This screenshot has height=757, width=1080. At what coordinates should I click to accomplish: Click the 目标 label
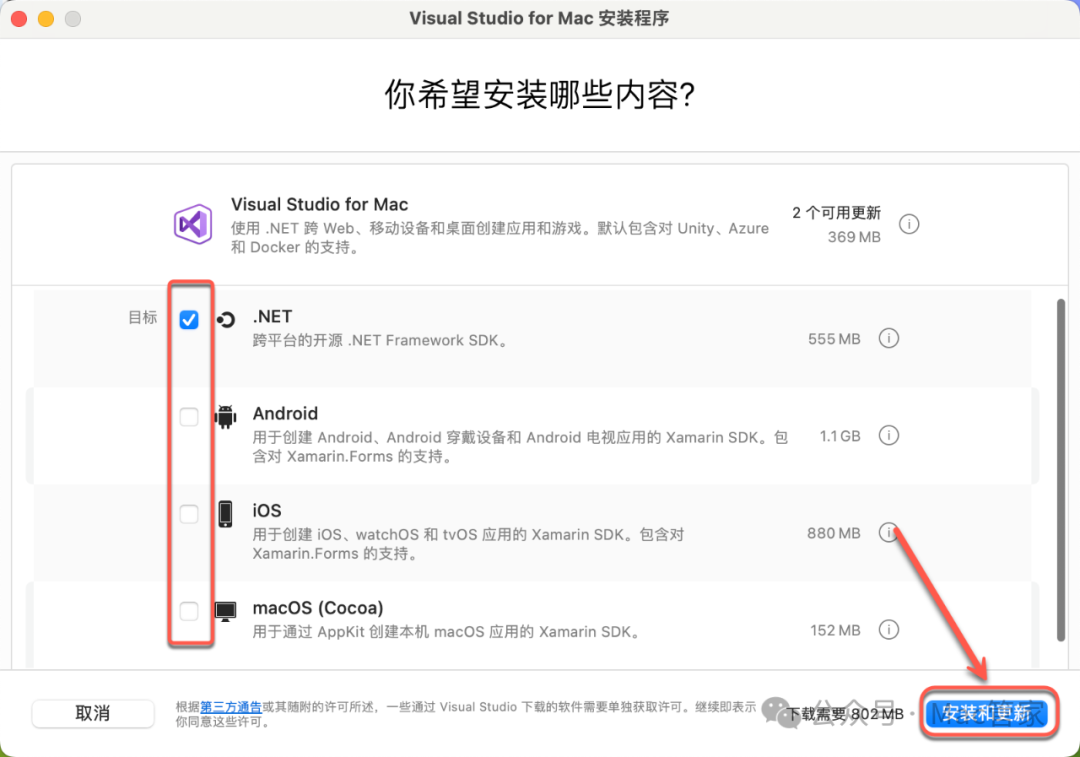coord(143,318)
